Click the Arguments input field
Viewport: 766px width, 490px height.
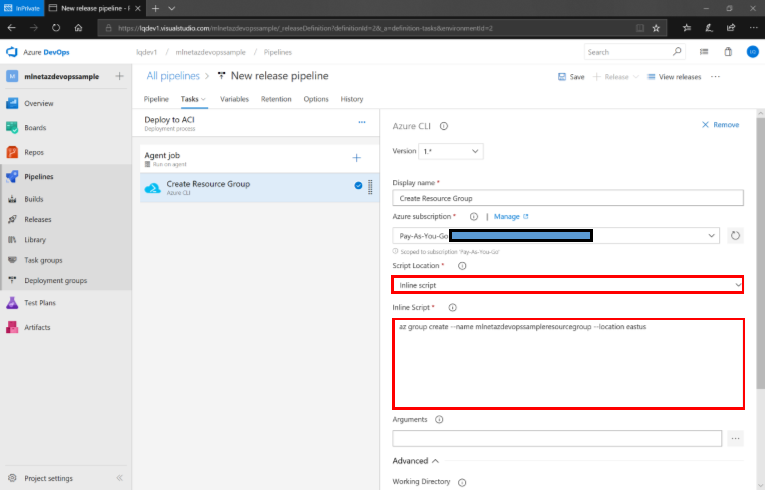[556, 438]
